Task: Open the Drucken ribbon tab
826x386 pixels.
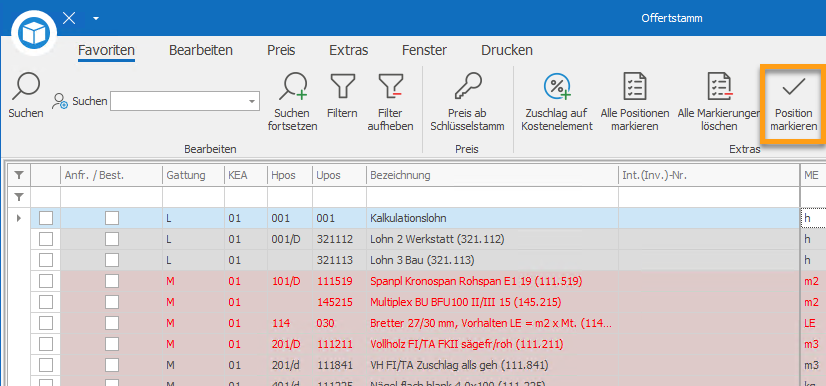Action: [x=507, y=51]
